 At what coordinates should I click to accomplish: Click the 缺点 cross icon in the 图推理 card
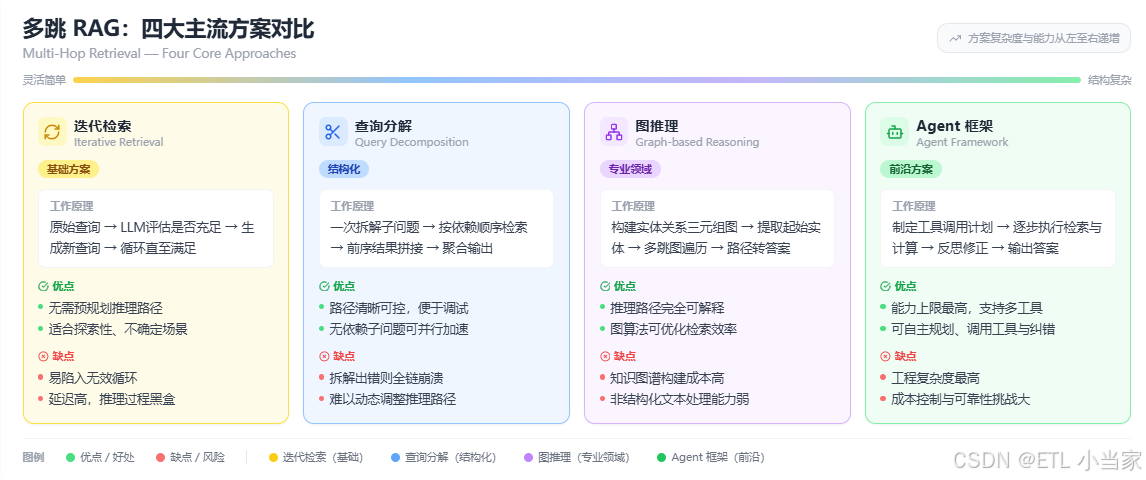(x=604, y=357)
